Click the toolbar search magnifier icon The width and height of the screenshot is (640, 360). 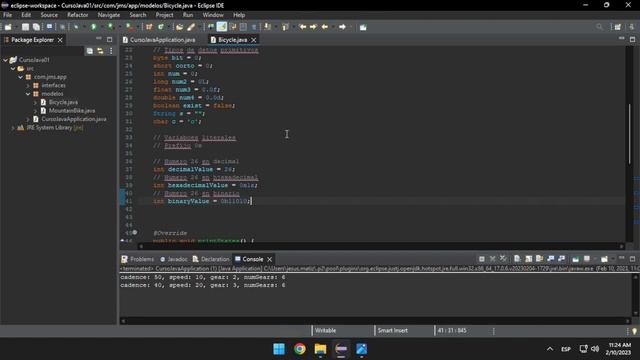[x=599, y=27]
